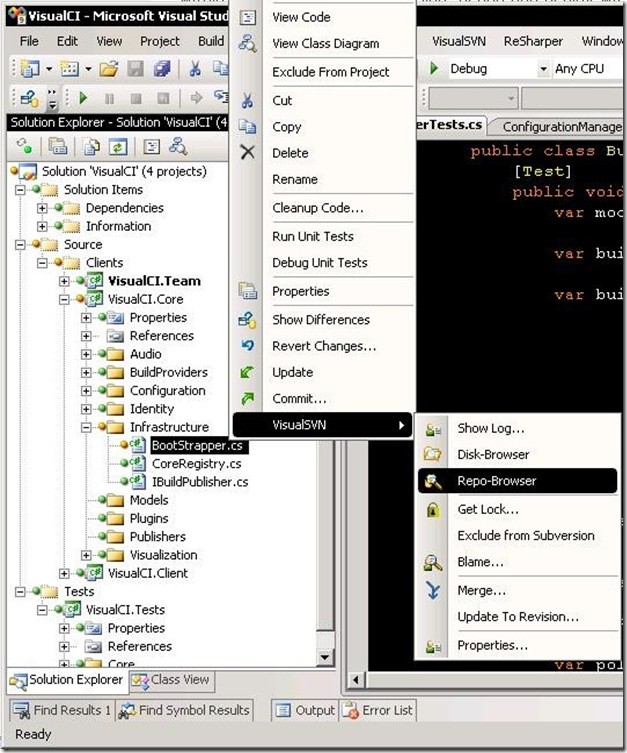Select Cleanup Code... menu entry

click(318, 208)
